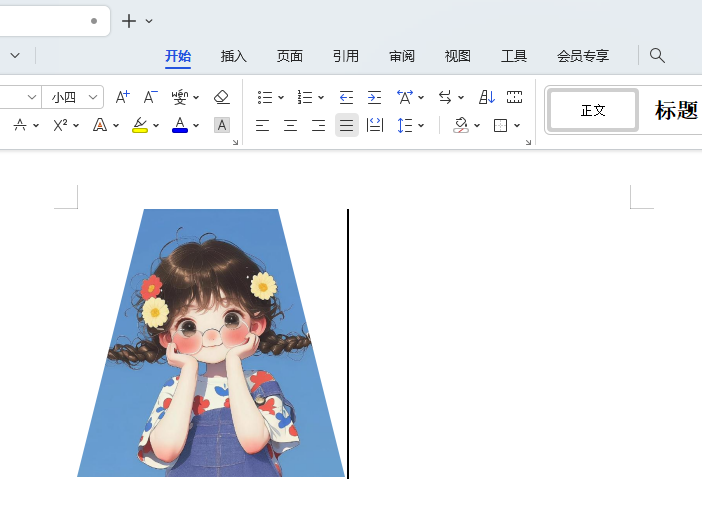Image resolution: width=702 pixels, height=530 pixels.
Task: Insert bulleted list
Action: click(x=265, y=97)
